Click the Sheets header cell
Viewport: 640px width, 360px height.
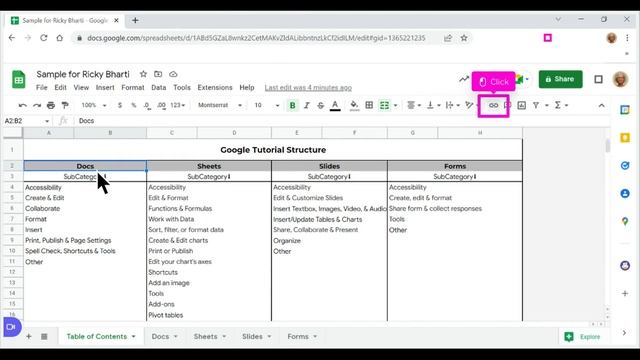[209, 166]
